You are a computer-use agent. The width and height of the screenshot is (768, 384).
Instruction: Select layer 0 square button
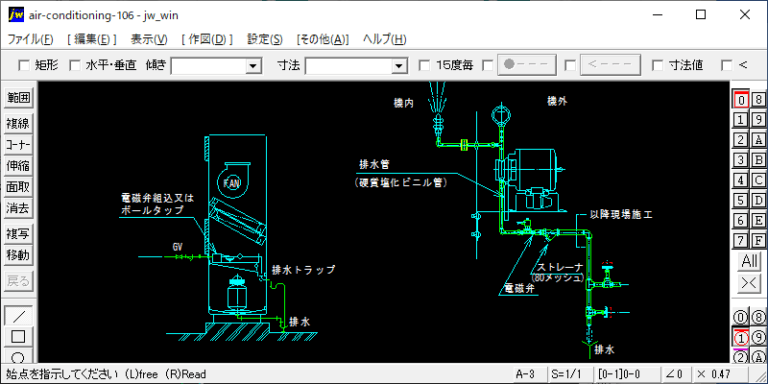(x=741, y=99)
